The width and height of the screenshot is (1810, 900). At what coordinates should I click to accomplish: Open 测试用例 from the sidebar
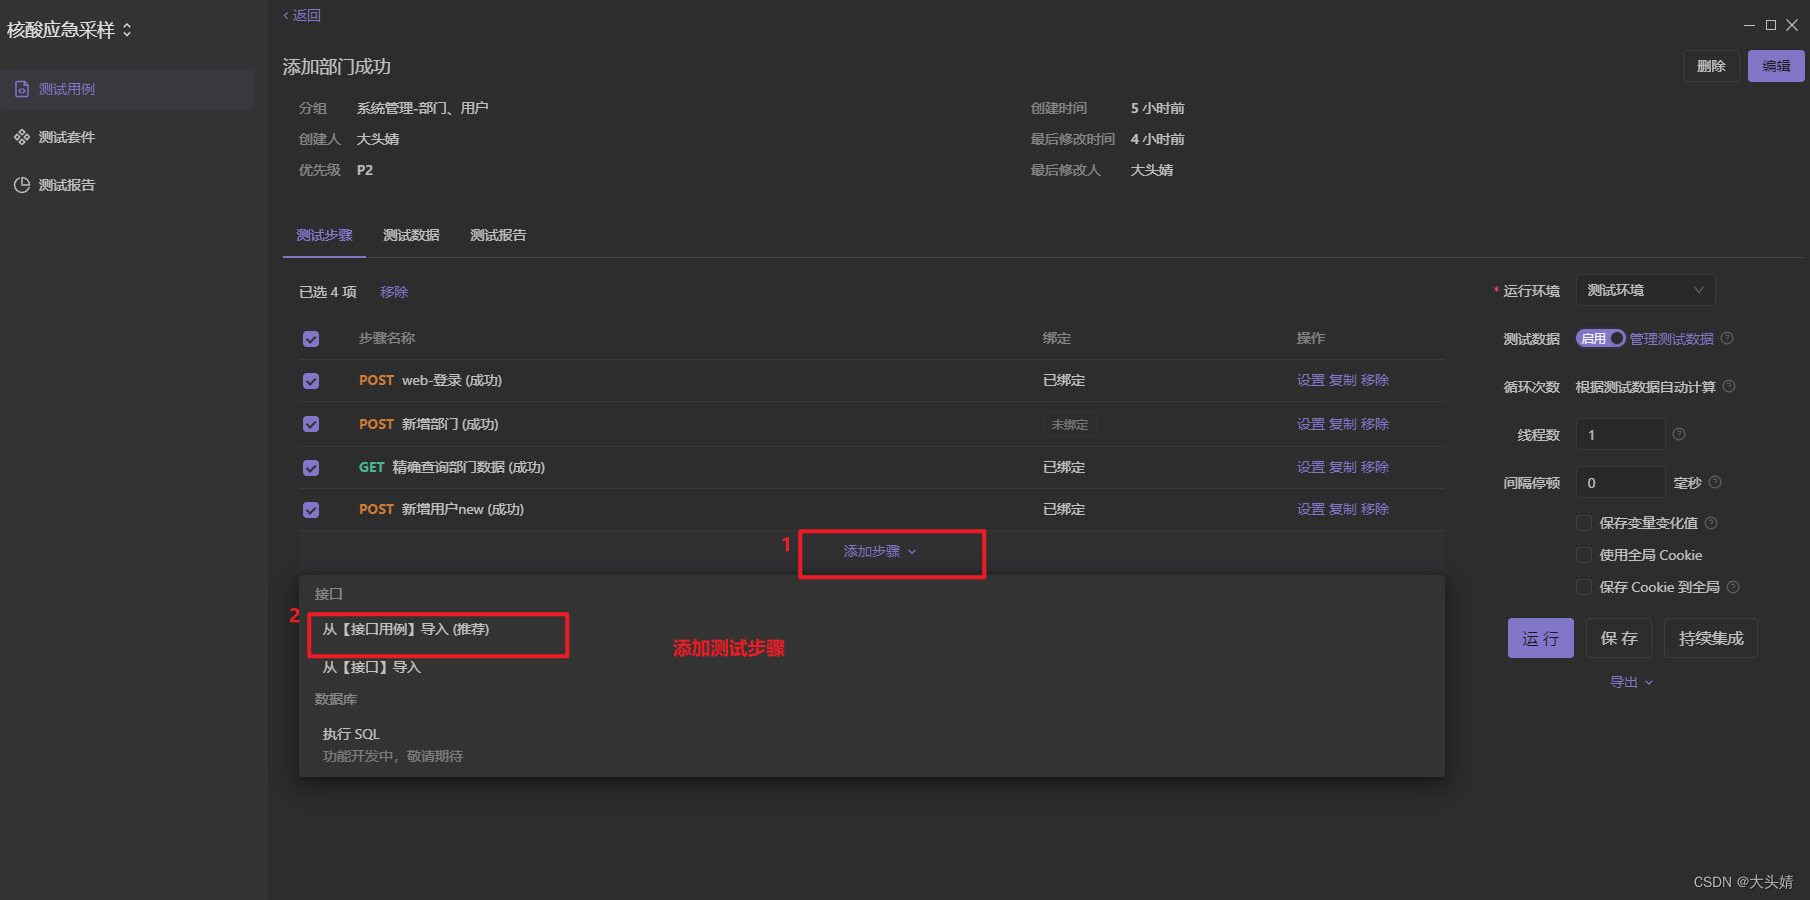(x=127, y=89)
